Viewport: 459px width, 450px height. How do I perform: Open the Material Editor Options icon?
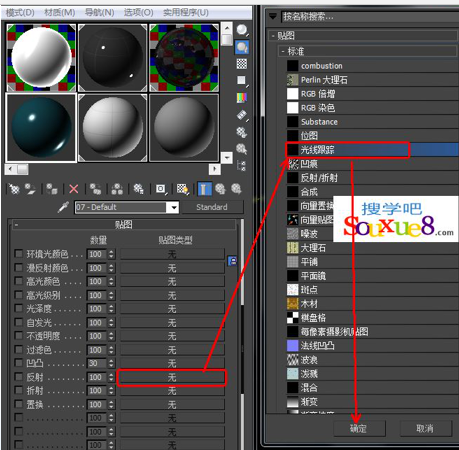242,132
